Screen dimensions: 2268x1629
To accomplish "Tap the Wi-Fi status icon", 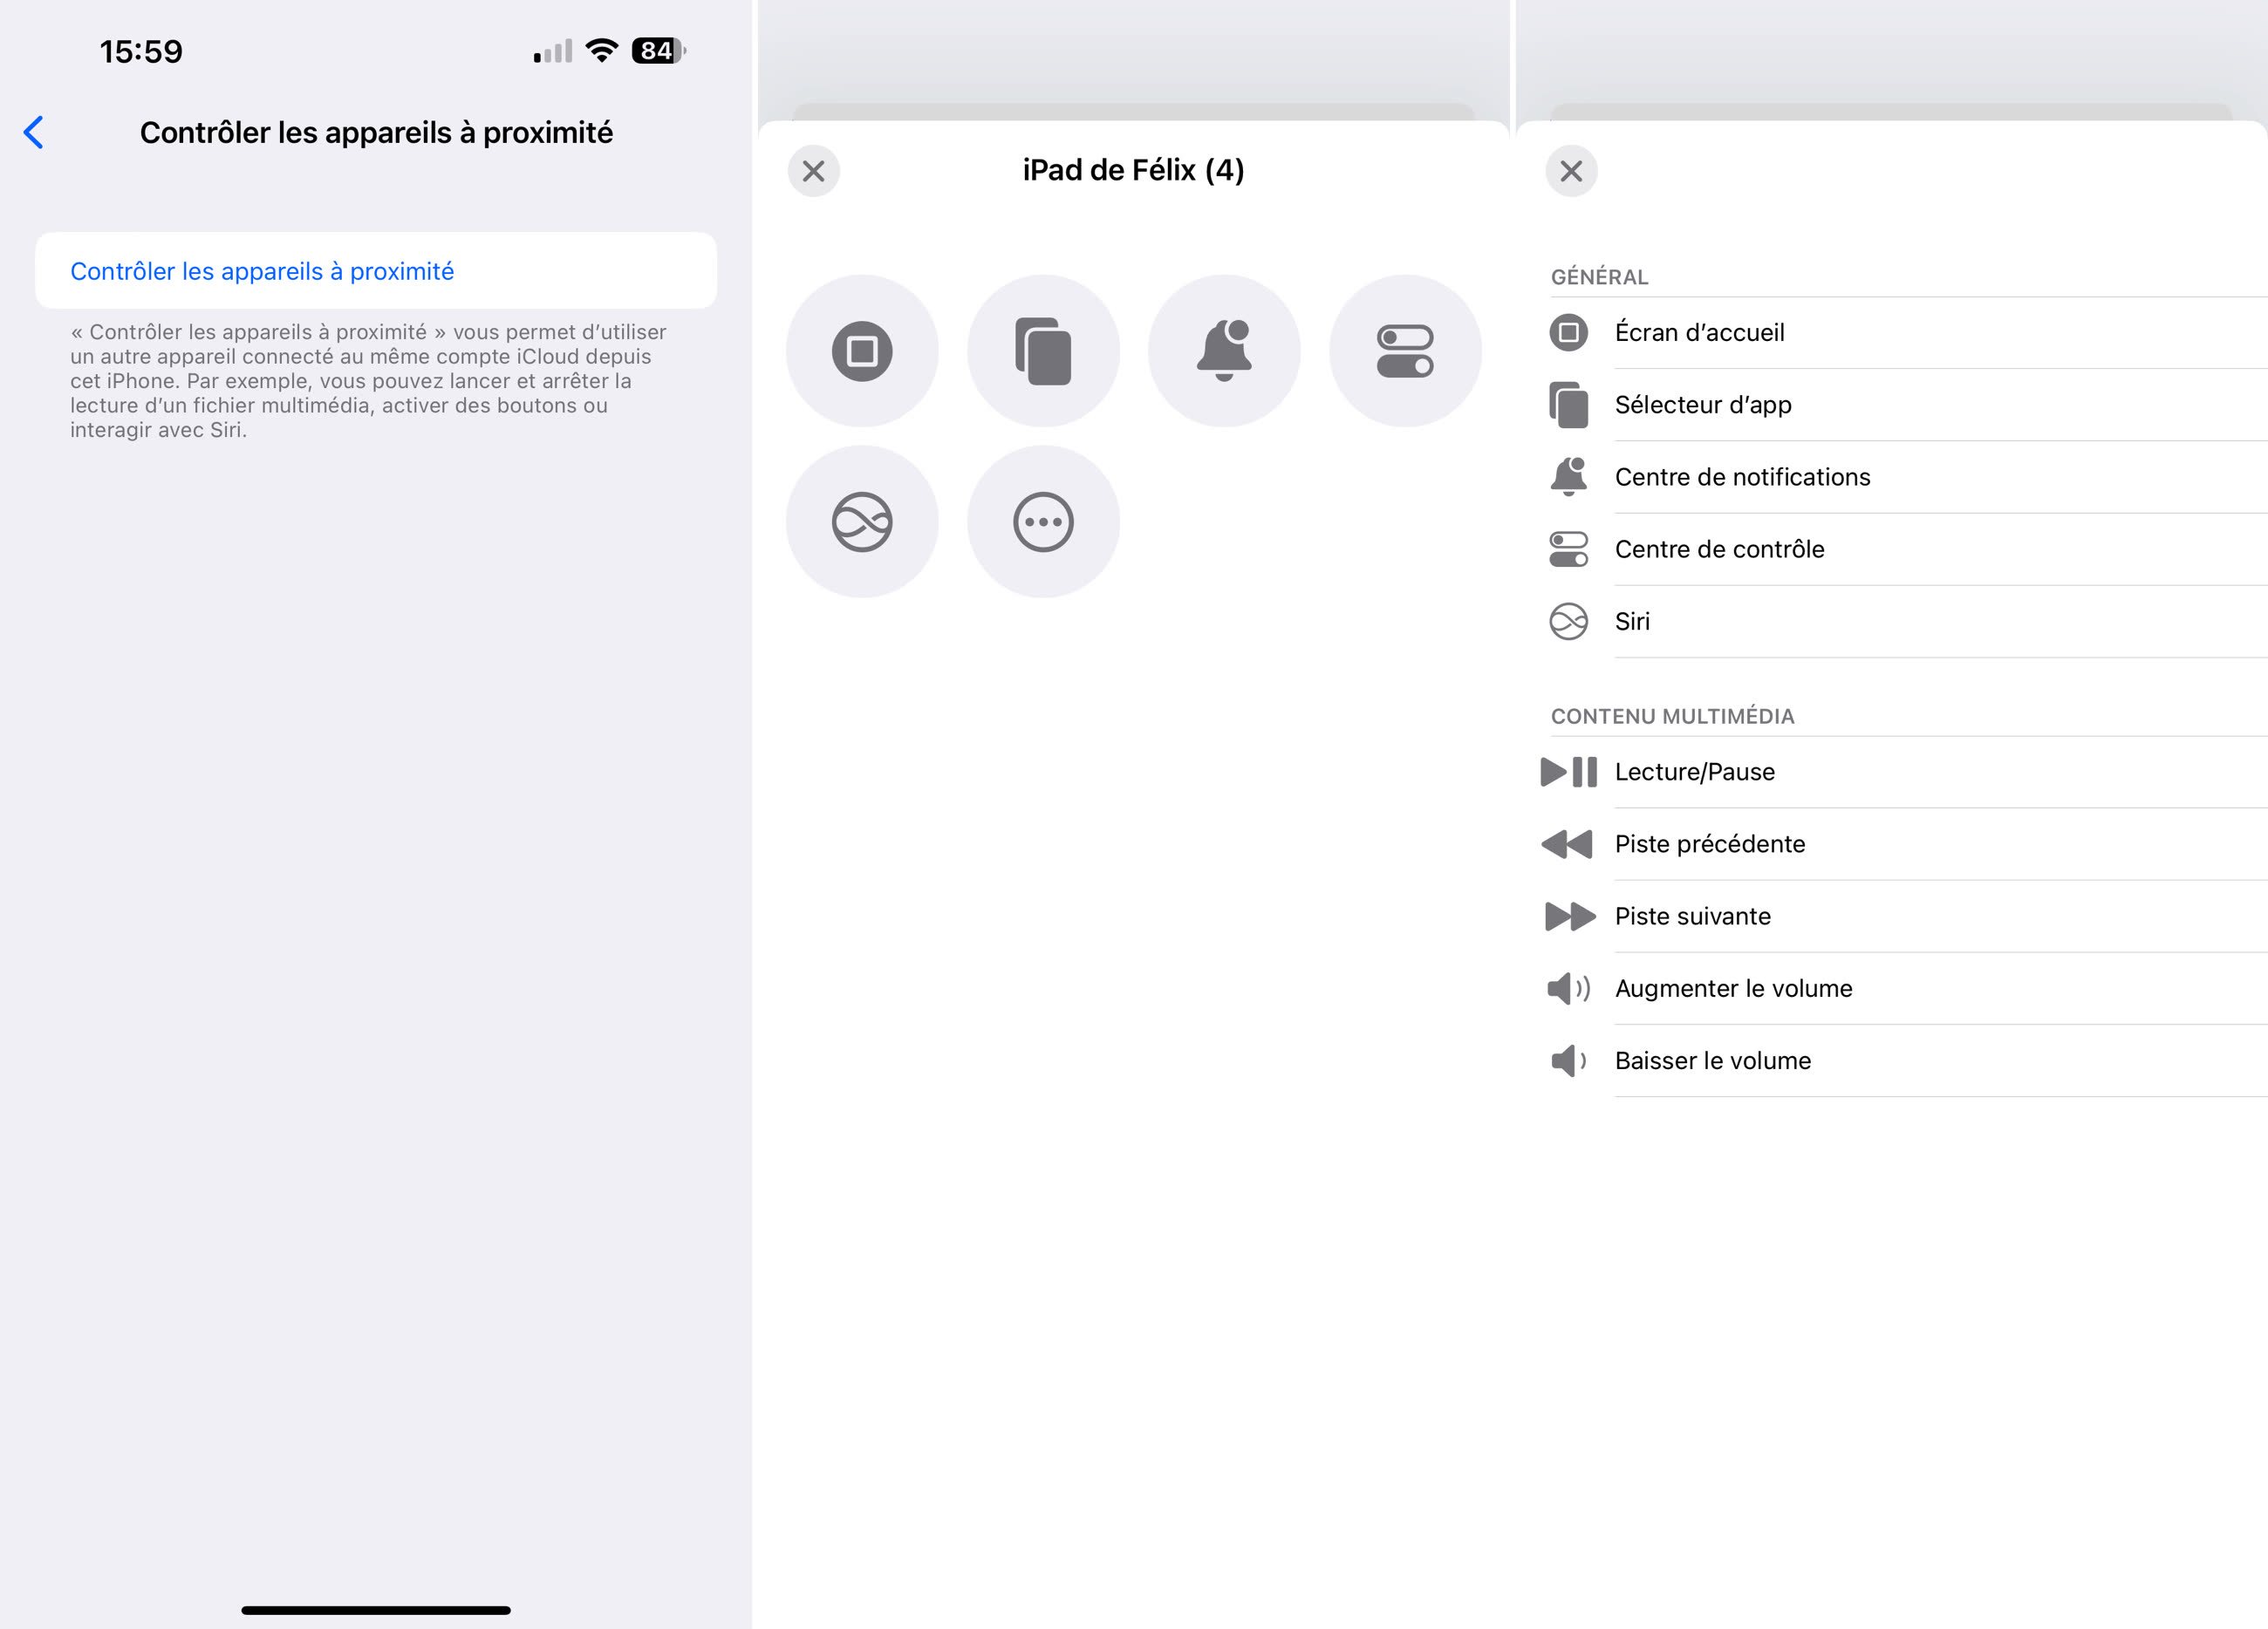I will [600, 49].
